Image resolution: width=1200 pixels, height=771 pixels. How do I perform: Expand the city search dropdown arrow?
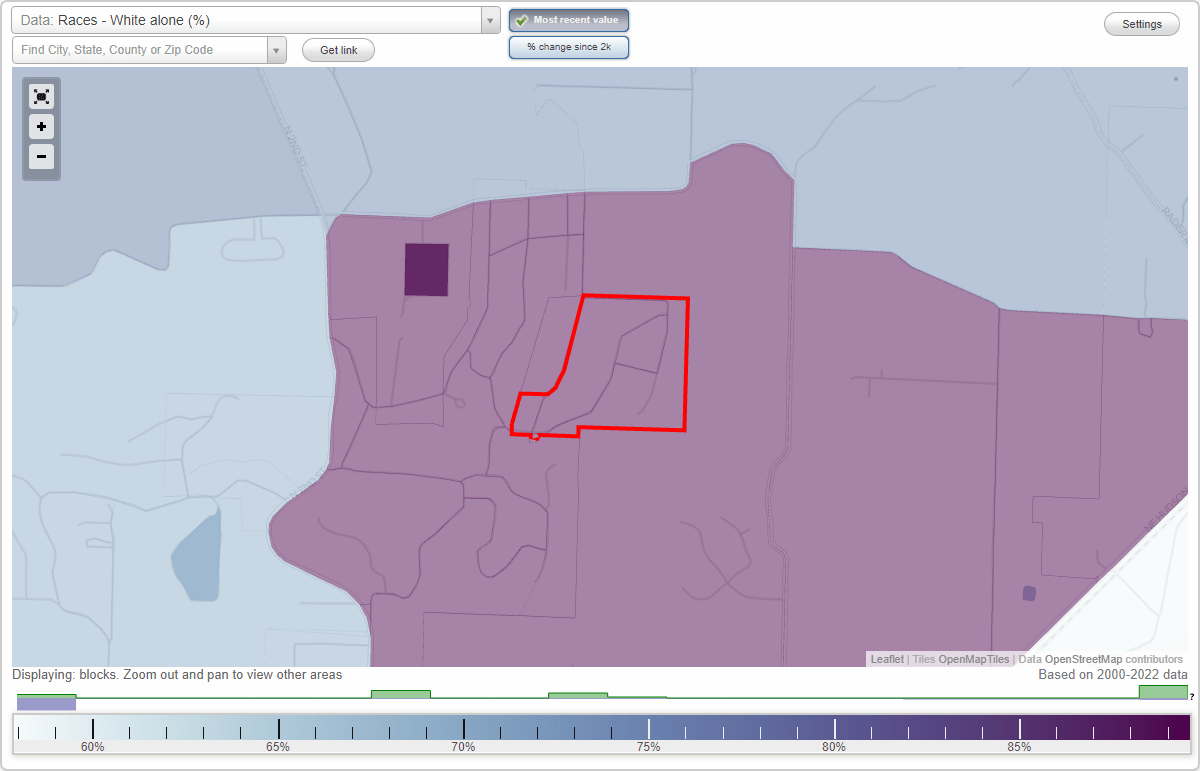pyautogui.click(x=277, y=50)
